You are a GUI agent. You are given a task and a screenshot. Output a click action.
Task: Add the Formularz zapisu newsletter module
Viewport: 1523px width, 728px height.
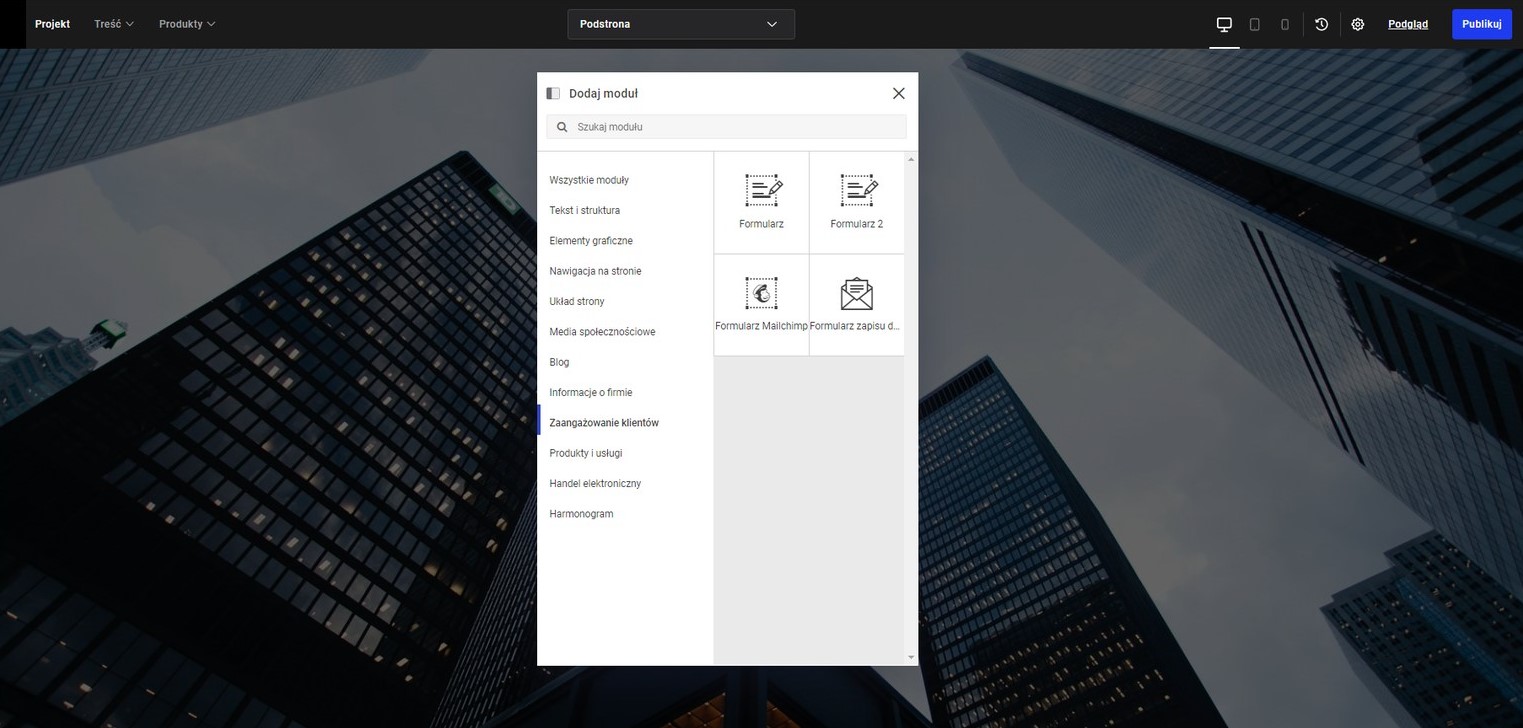(857, 305)
